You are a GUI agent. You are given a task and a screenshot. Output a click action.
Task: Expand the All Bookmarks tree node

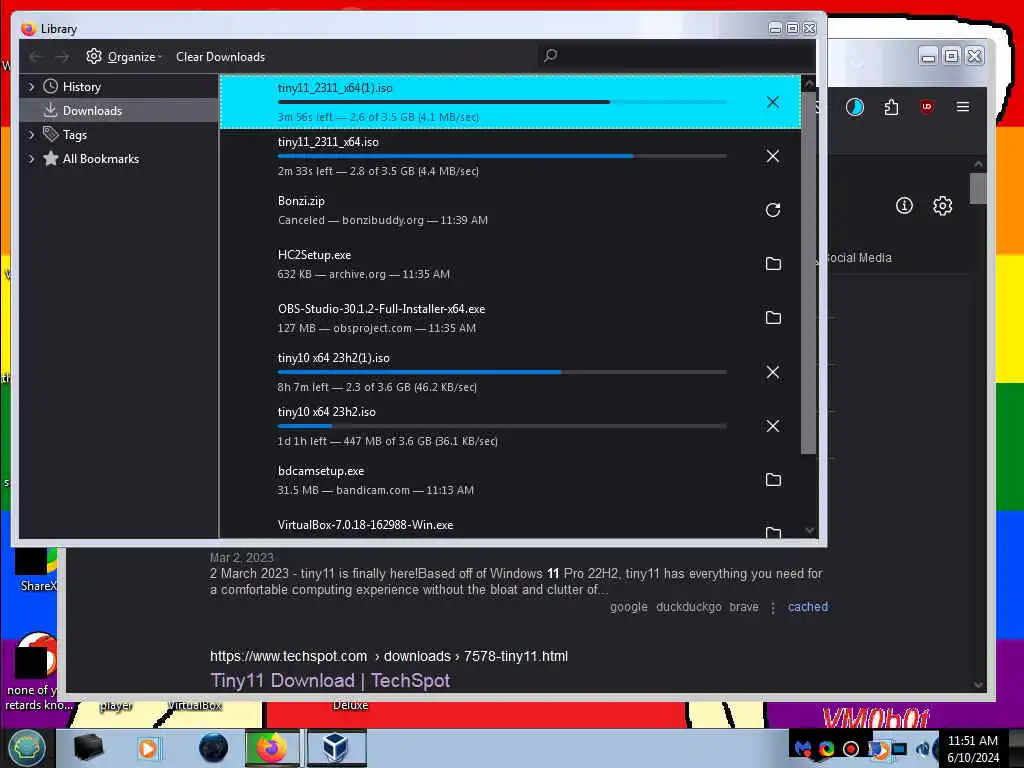tap(31, 159)
